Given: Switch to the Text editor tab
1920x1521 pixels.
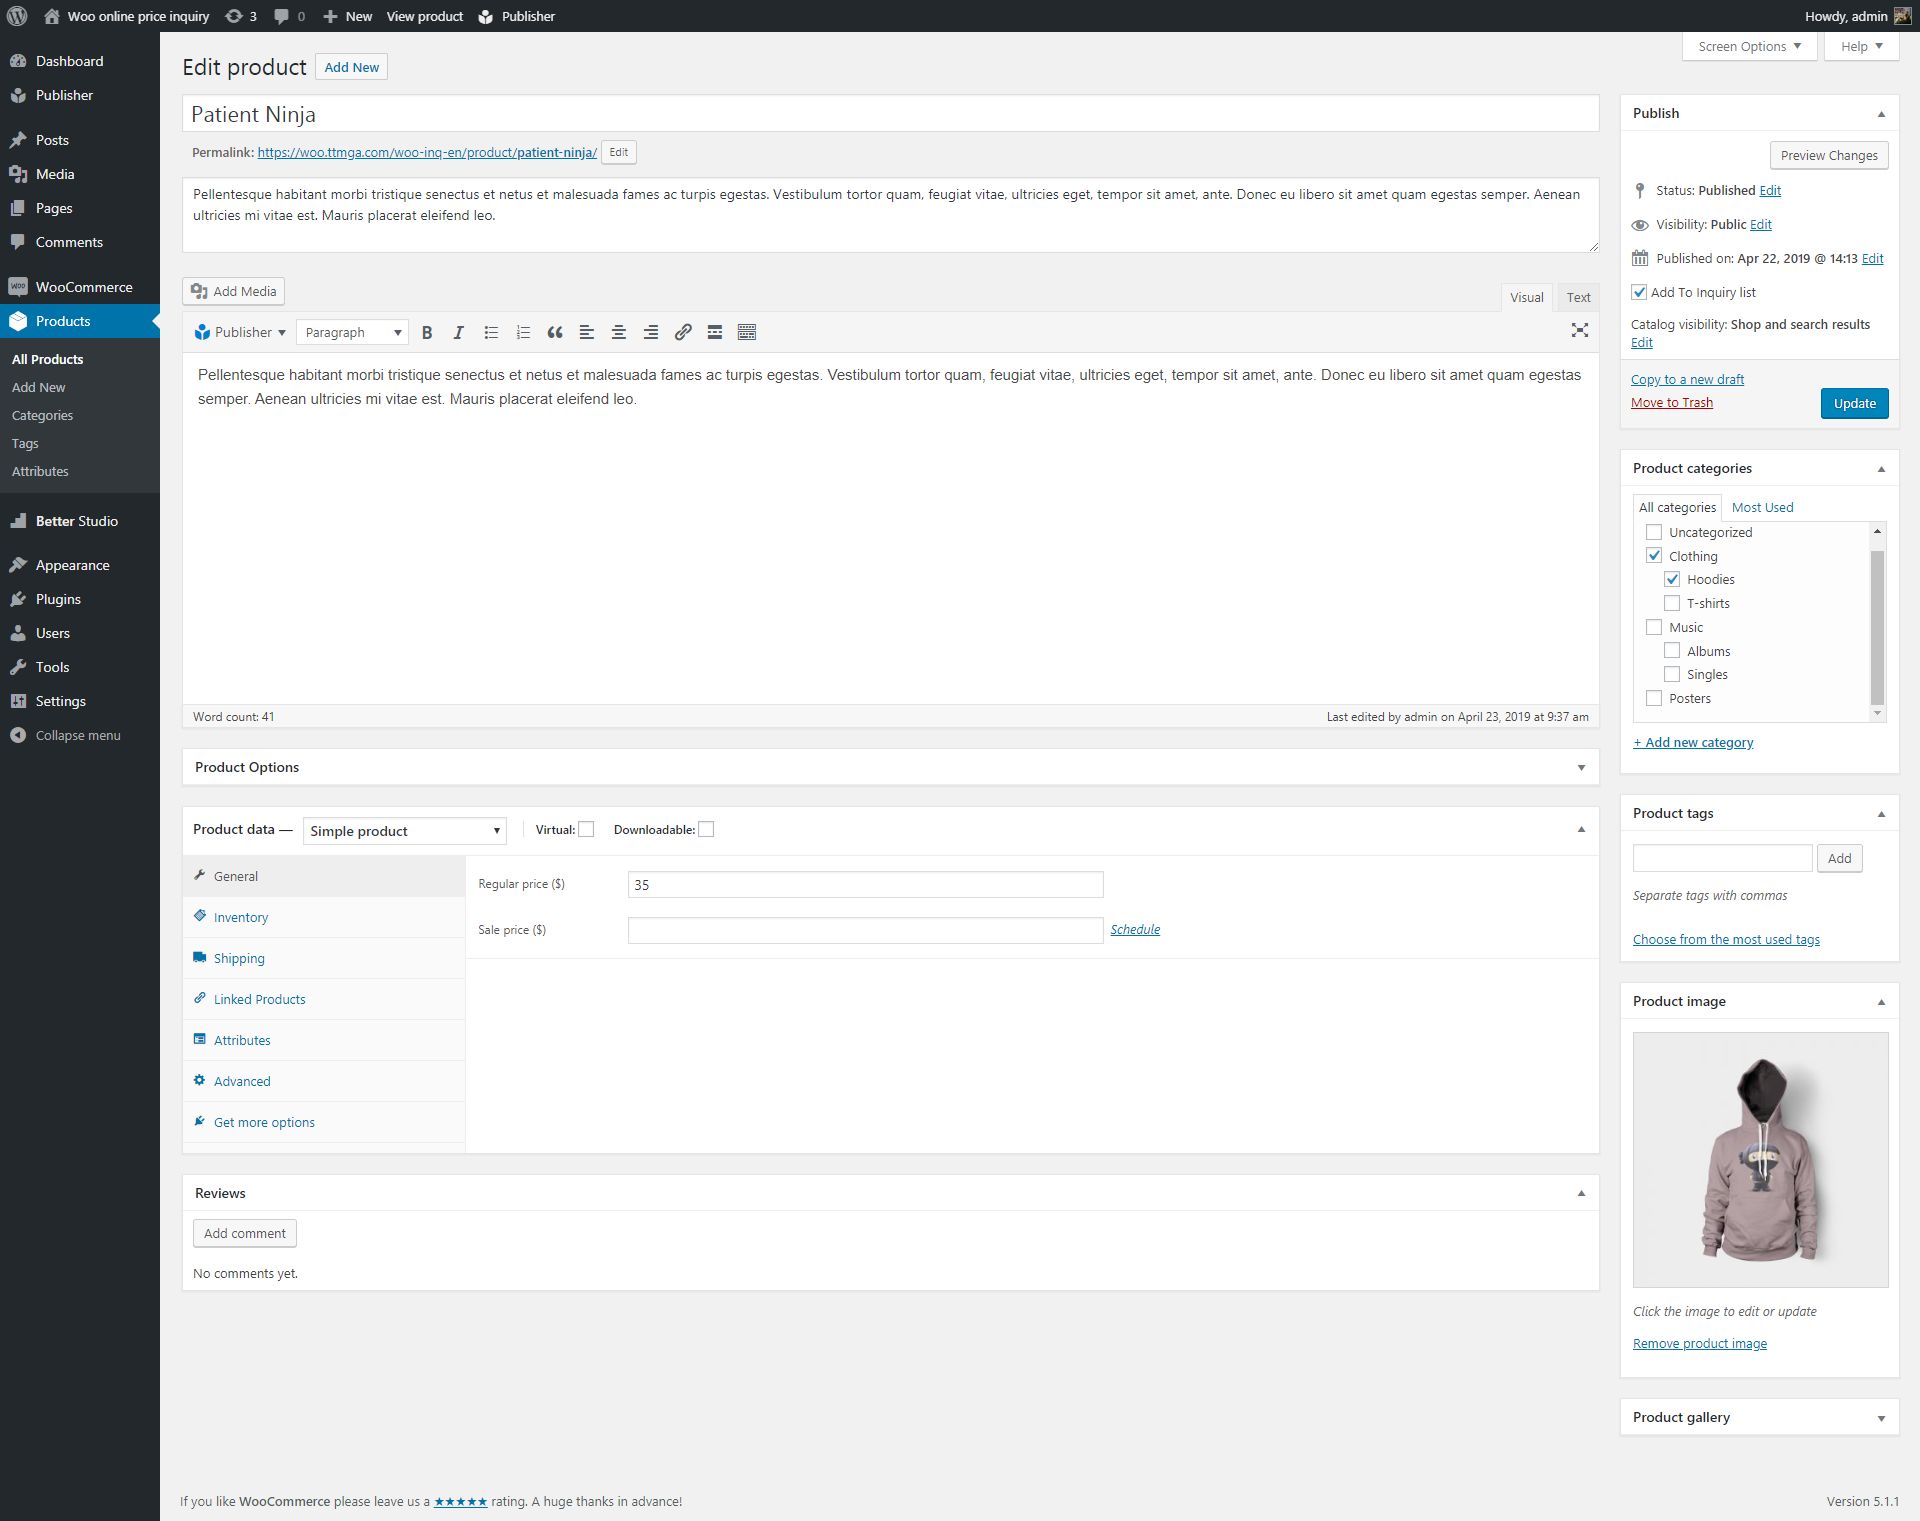Looking at the screenshot, I should click(1577, 297).
